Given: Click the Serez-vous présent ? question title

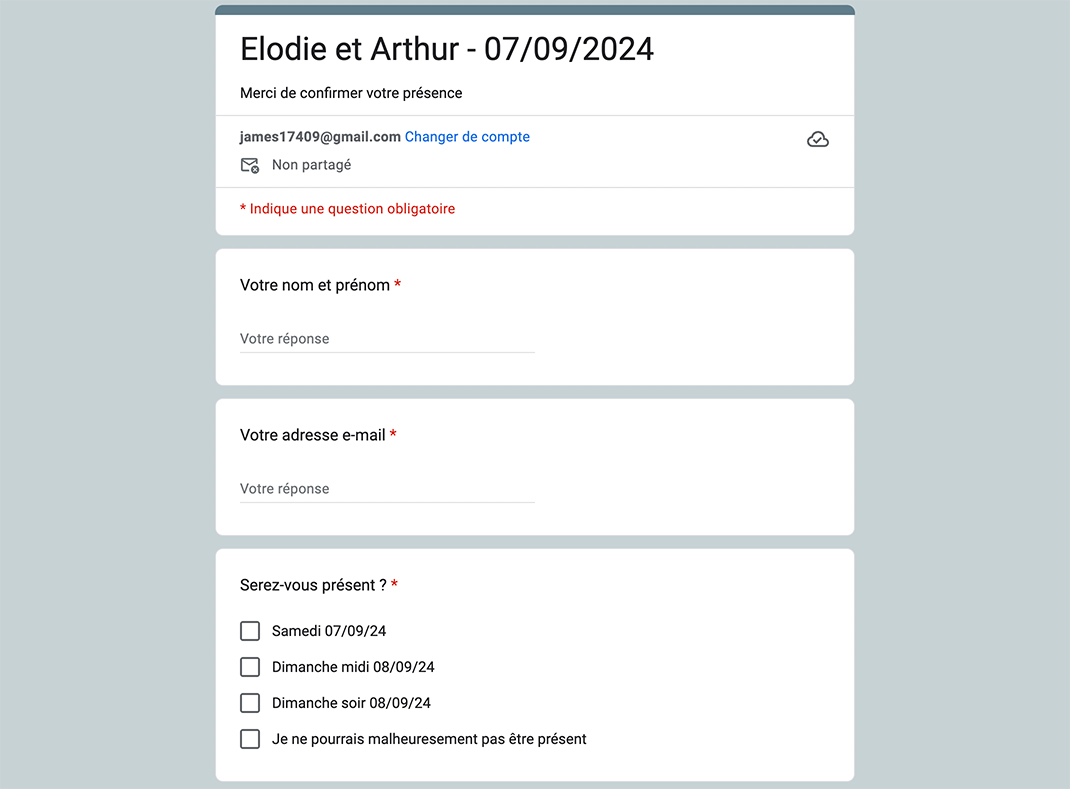Looking at the screenshot, I should click(x=313, y=586).
